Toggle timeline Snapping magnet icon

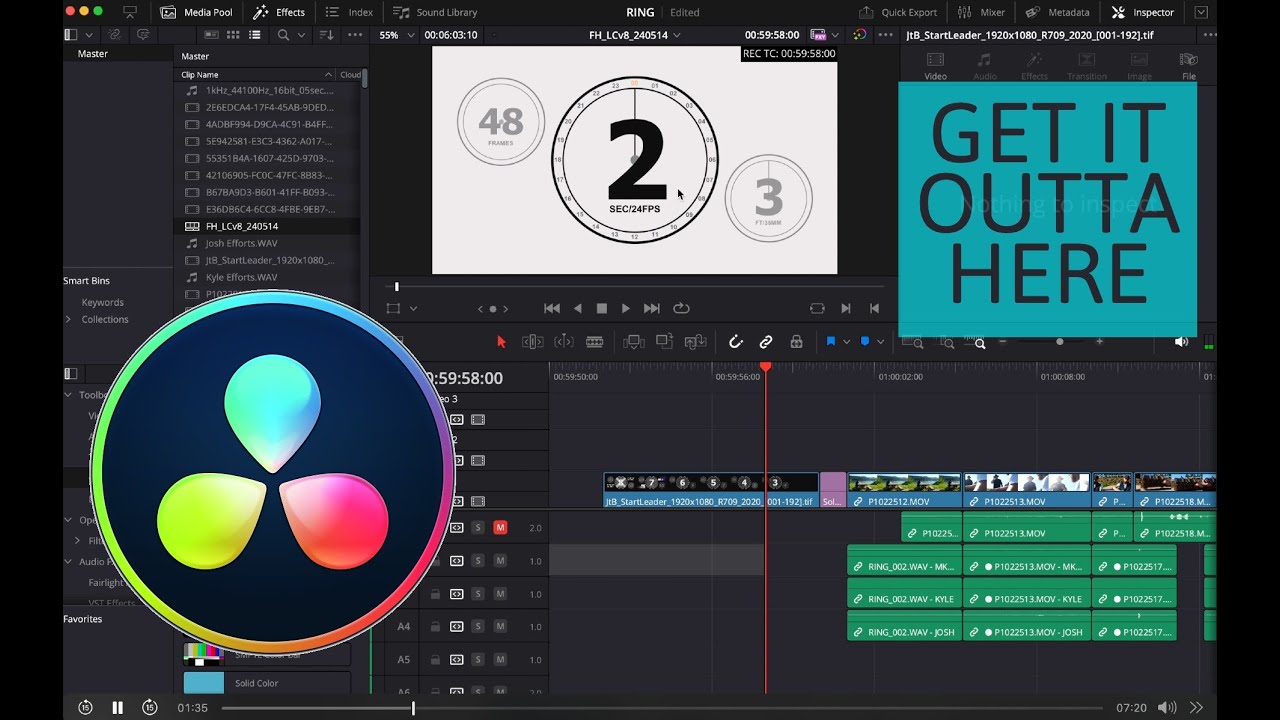coord(736,342)
